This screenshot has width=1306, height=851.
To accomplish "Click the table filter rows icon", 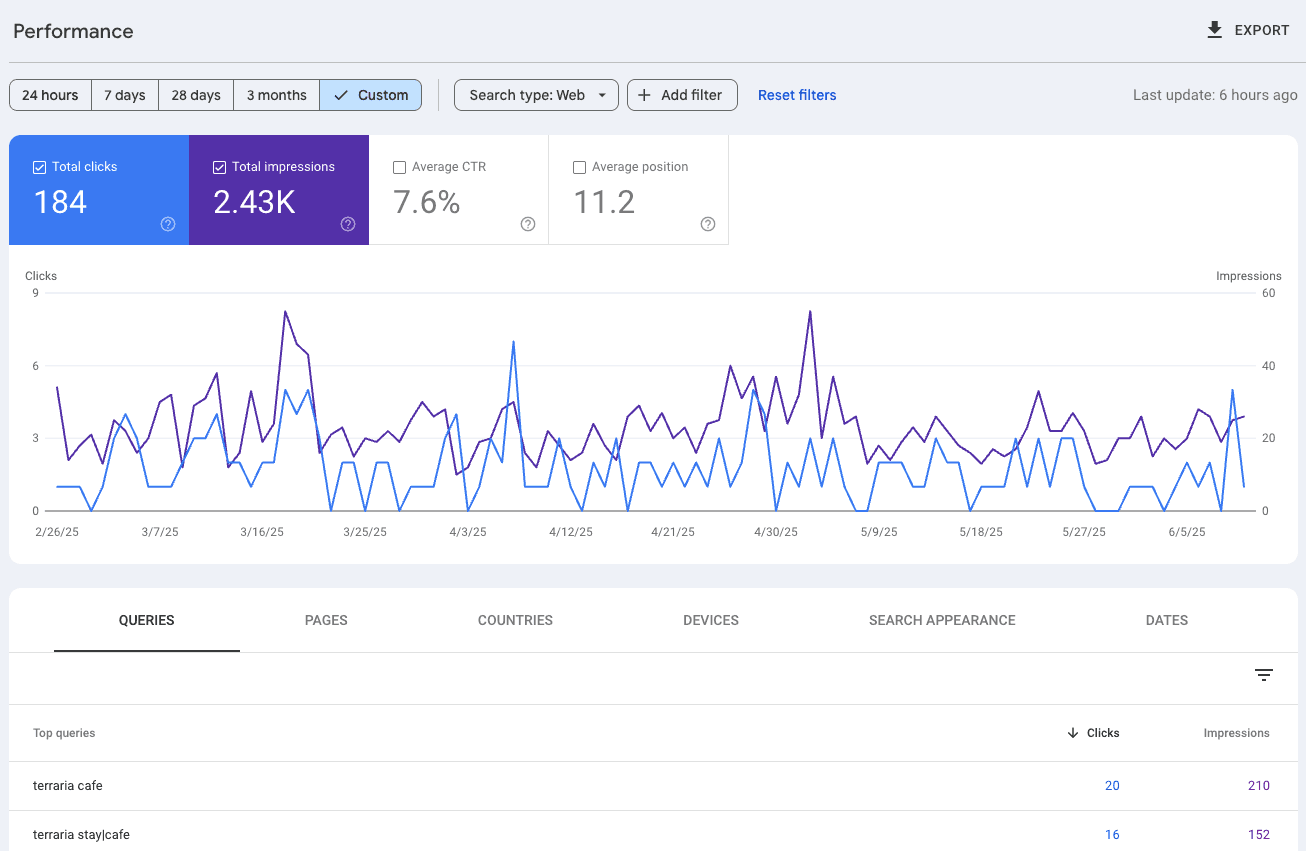I will click(x=1264, y=676).
